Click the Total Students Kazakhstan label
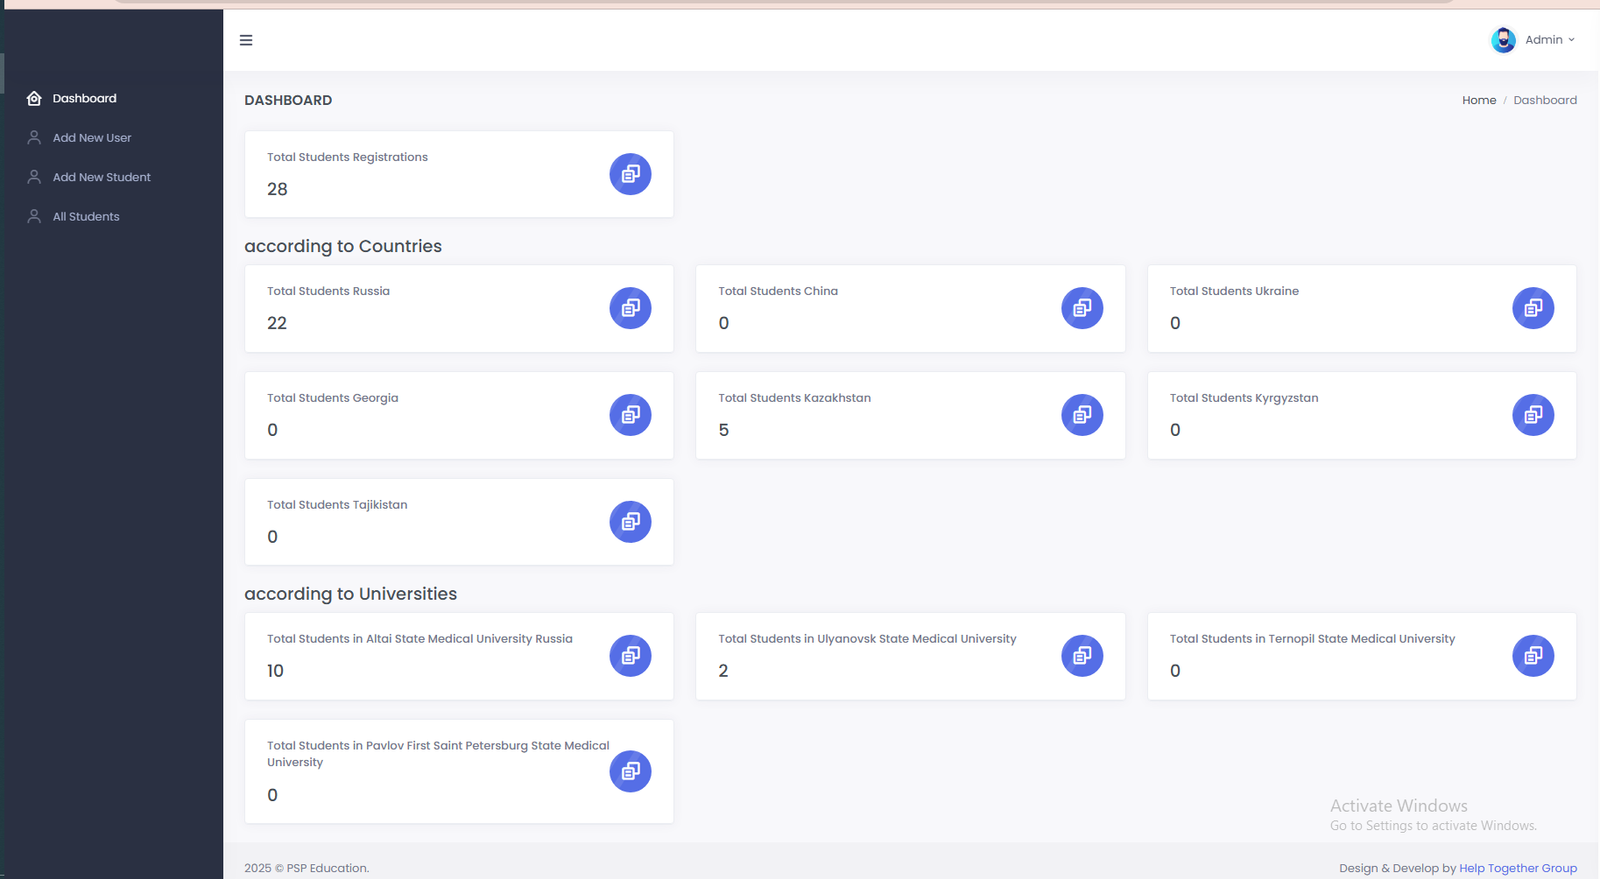The image size is (1600, 879). pyautogui.click(x=794, y=398)
